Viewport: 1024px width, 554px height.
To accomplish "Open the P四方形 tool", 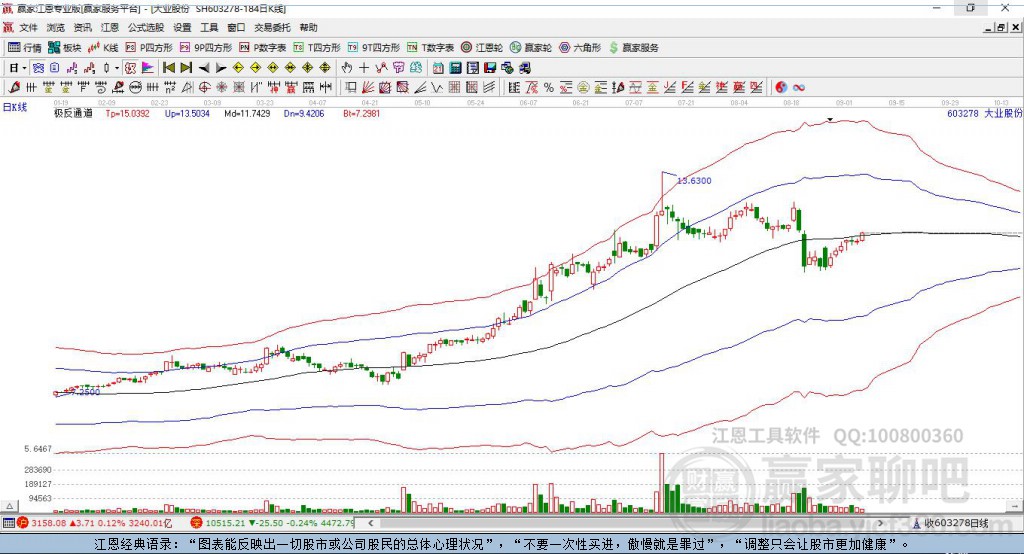I will coord(149,48).
